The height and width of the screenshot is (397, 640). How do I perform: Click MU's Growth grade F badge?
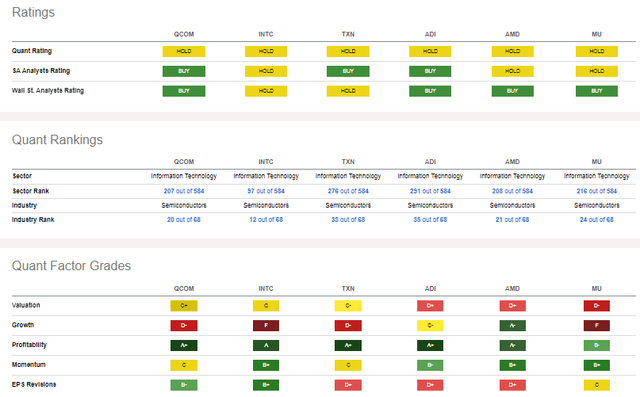point(597,326)
